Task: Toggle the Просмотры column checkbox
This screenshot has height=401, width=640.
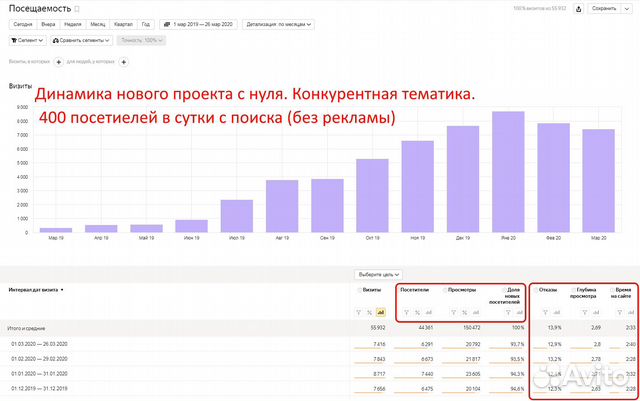Action: (444, 290)
